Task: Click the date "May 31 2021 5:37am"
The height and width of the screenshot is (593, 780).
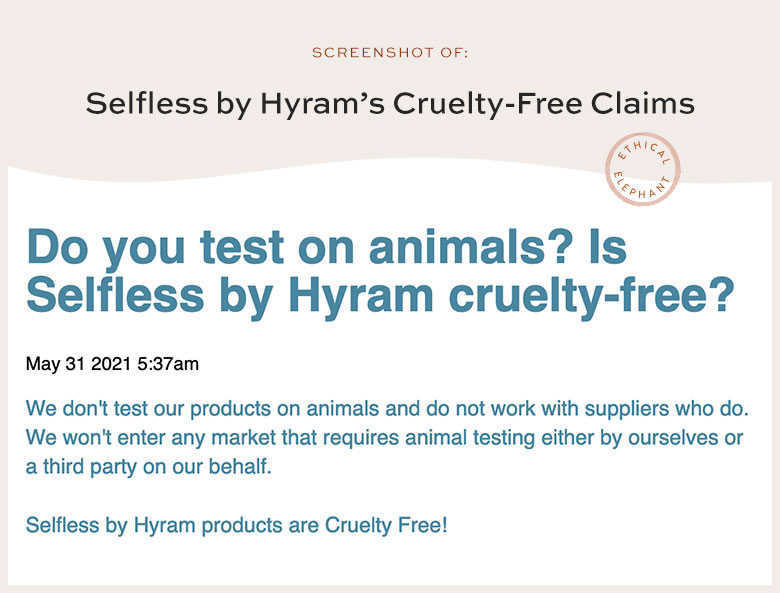Action: pyautogui.click(x=112, y=364)
